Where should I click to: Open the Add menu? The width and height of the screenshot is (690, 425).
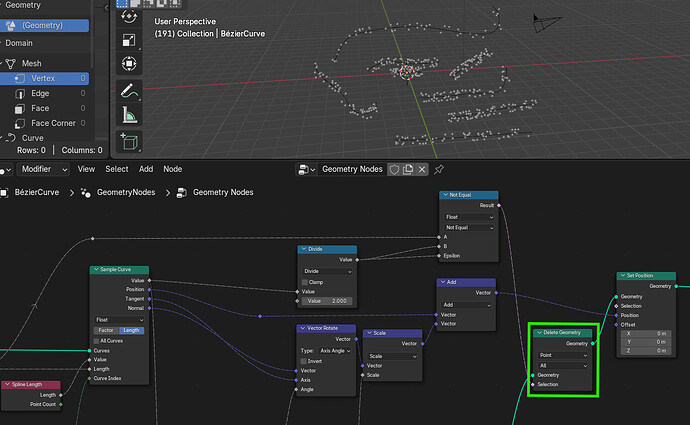click(146, 169)
